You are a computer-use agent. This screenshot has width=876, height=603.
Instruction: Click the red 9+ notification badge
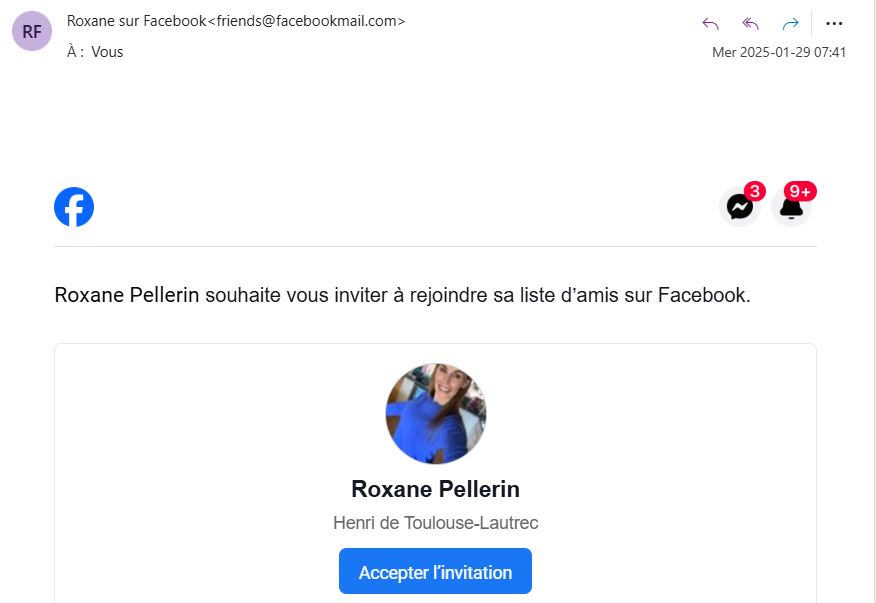[x=800, y=191]
